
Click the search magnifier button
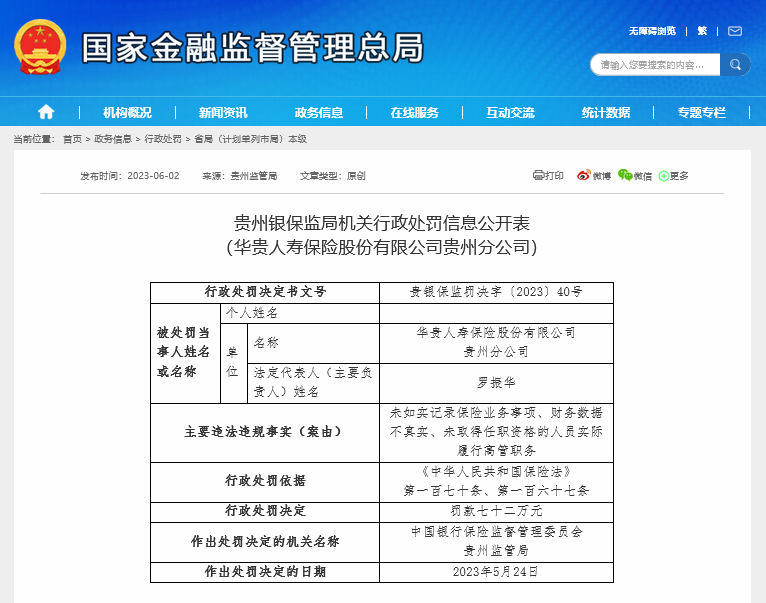point(735,65)
